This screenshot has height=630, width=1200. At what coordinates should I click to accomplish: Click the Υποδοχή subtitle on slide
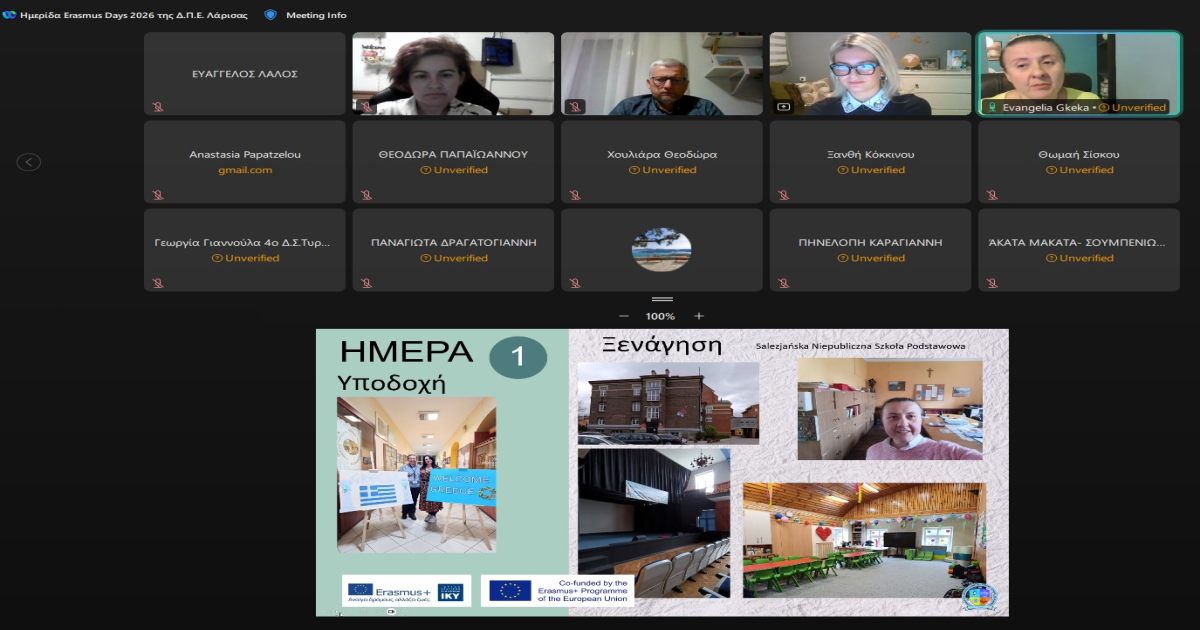[391, 383]
